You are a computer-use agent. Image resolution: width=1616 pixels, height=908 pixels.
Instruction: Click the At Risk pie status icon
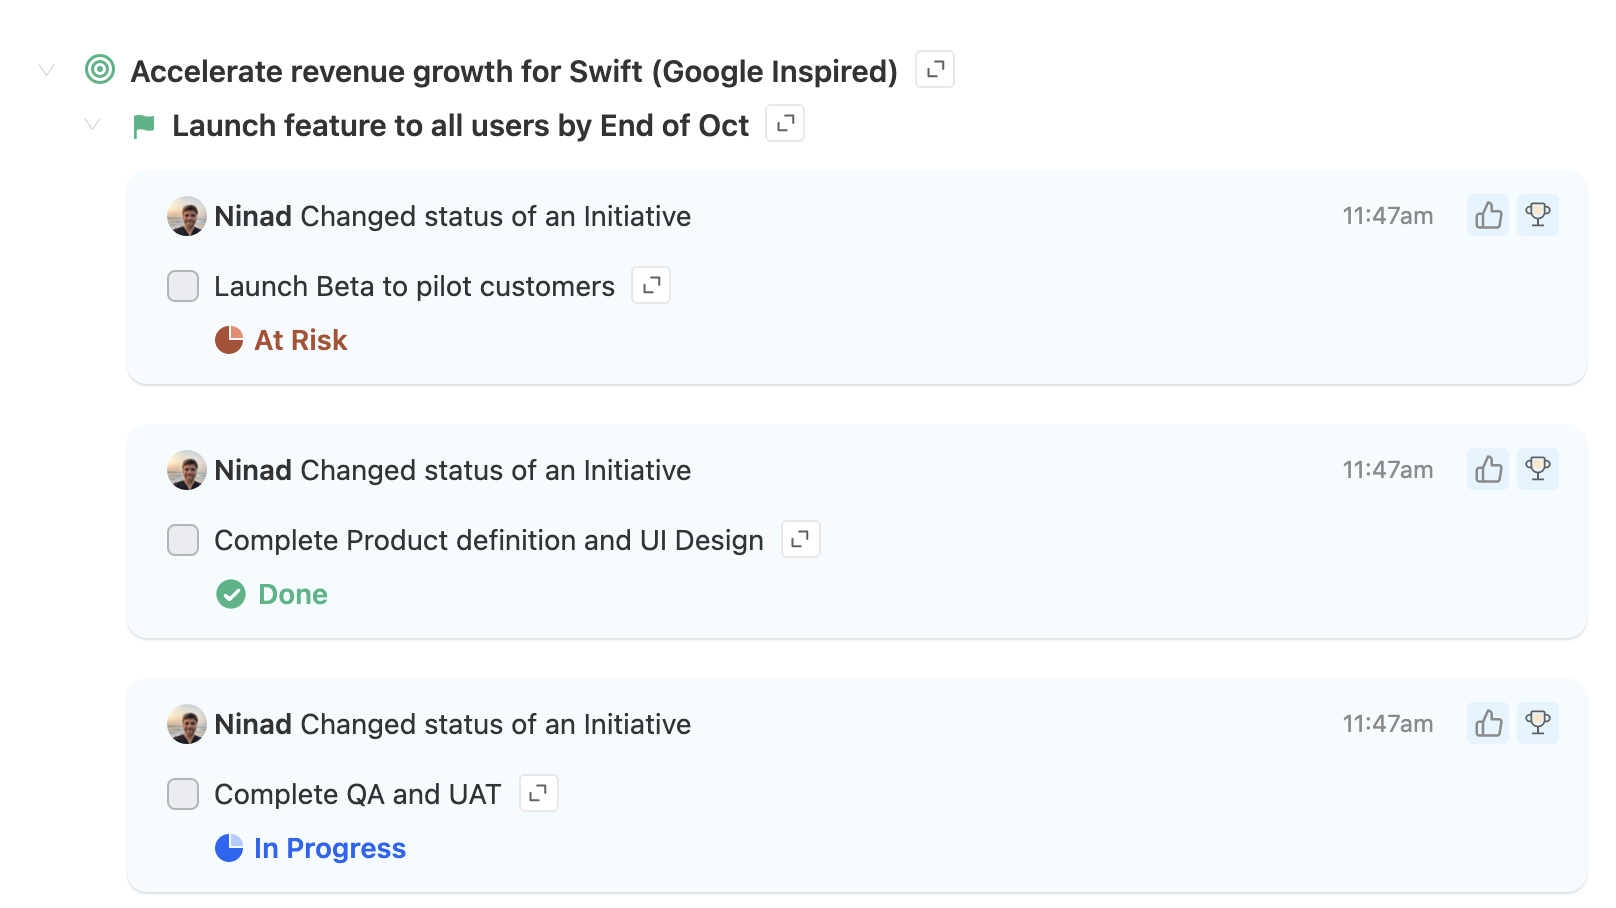[x=229, y=340]
